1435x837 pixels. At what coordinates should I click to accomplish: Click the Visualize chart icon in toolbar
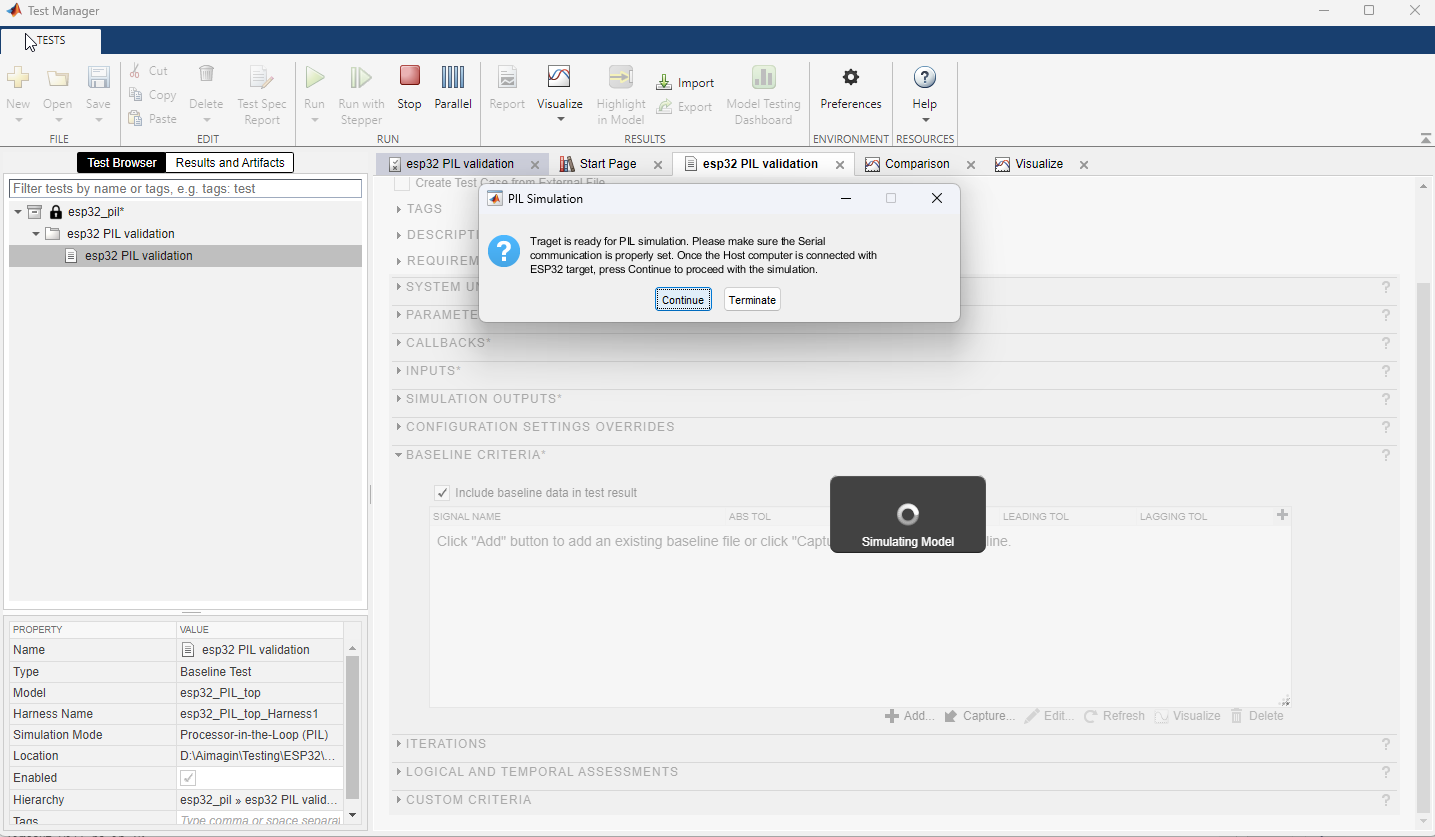coord(559,77)
